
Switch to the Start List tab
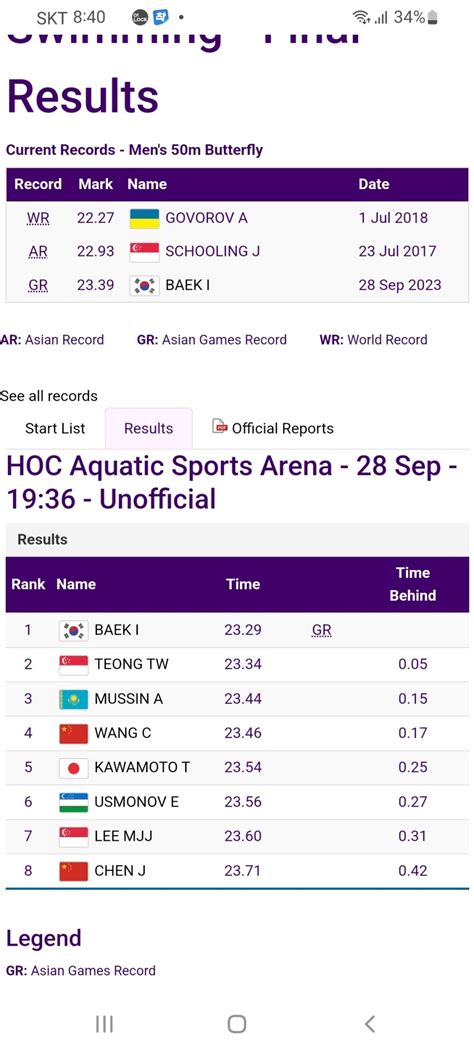[x=55, y=428]
